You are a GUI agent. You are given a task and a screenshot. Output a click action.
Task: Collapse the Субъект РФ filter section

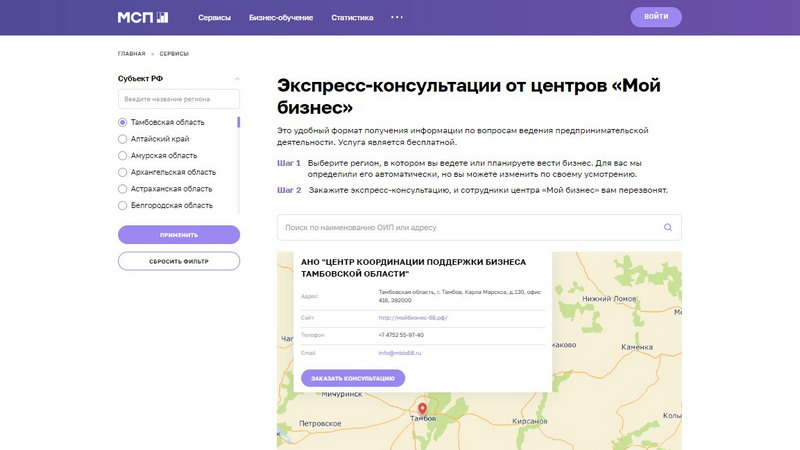[x=237, y=79]
